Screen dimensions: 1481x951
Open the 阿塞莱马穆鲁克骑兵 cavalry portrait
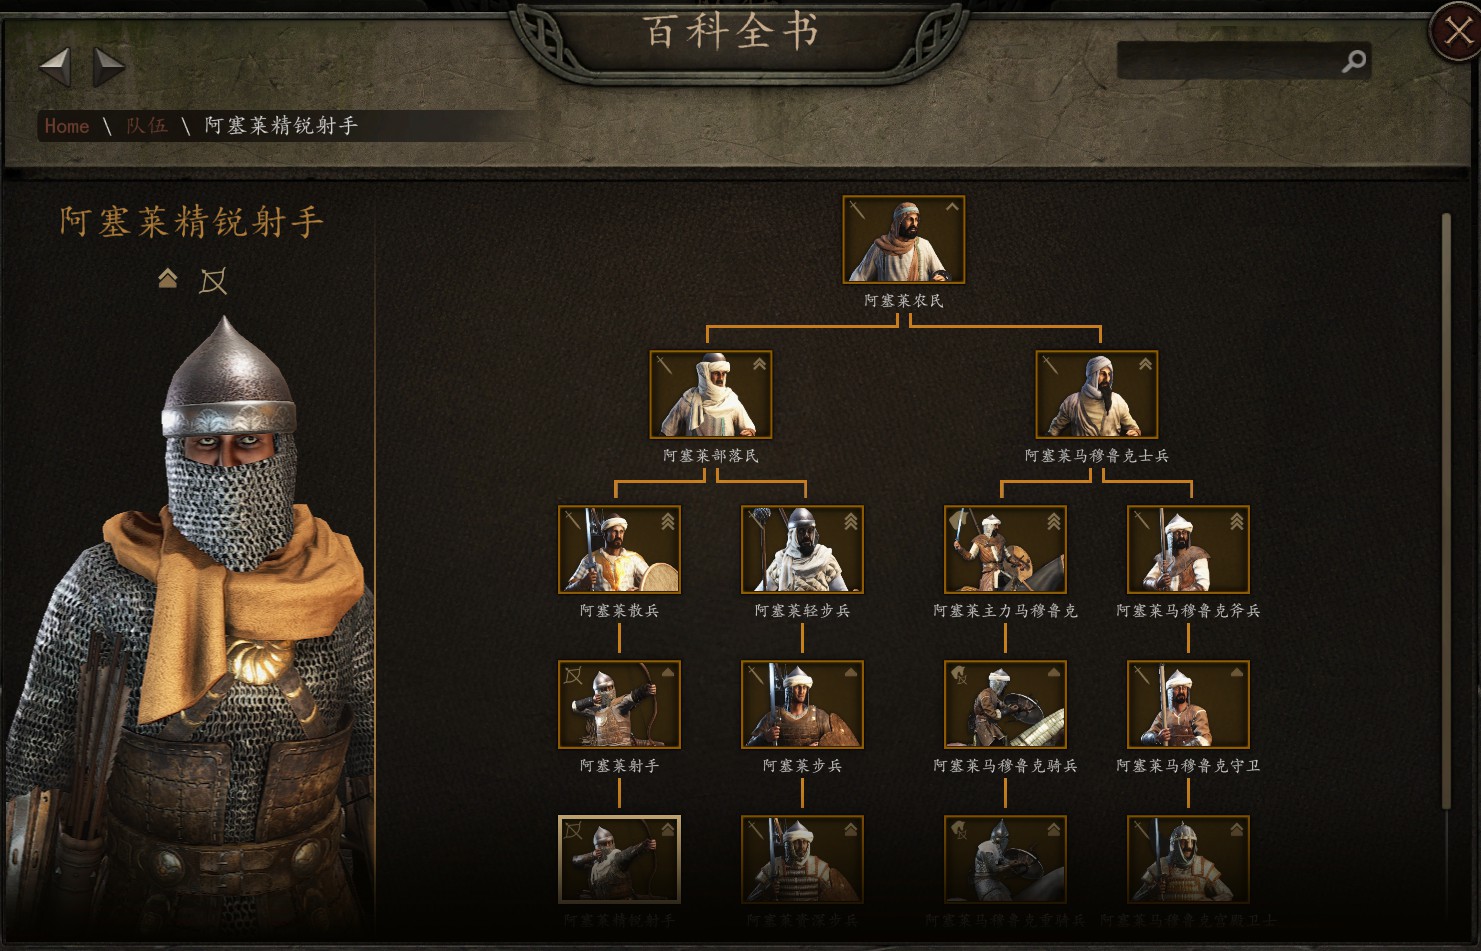1005,704
